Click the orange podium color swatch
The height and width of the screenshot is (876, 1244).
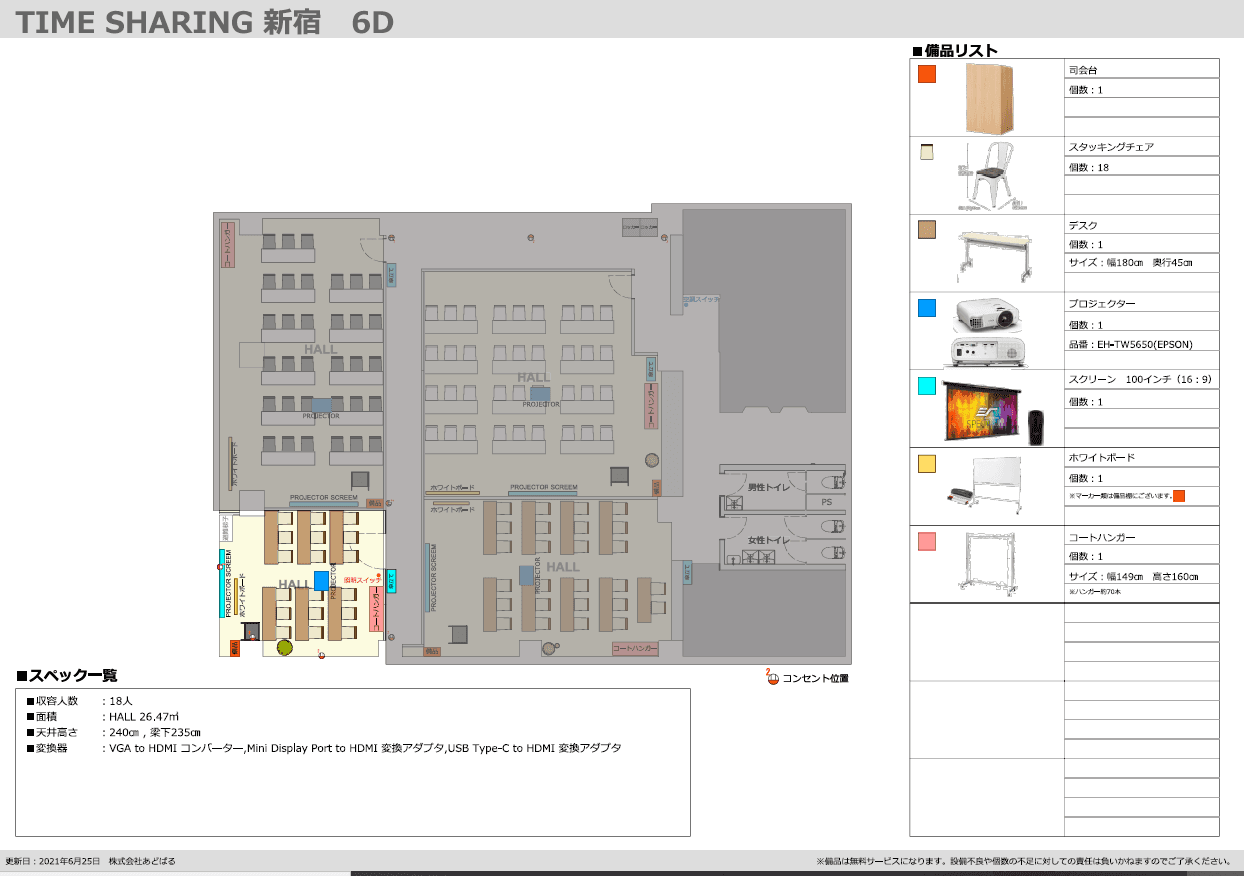(x=927, y=74)
